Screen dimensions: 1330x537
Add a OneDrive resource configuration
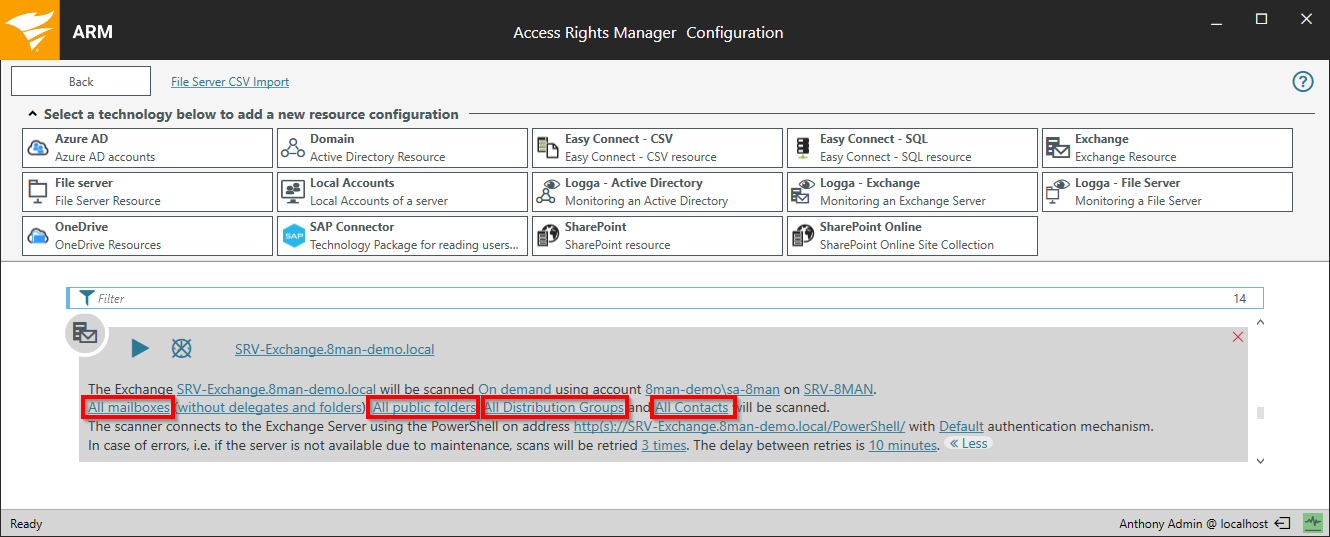pos(147,236)
